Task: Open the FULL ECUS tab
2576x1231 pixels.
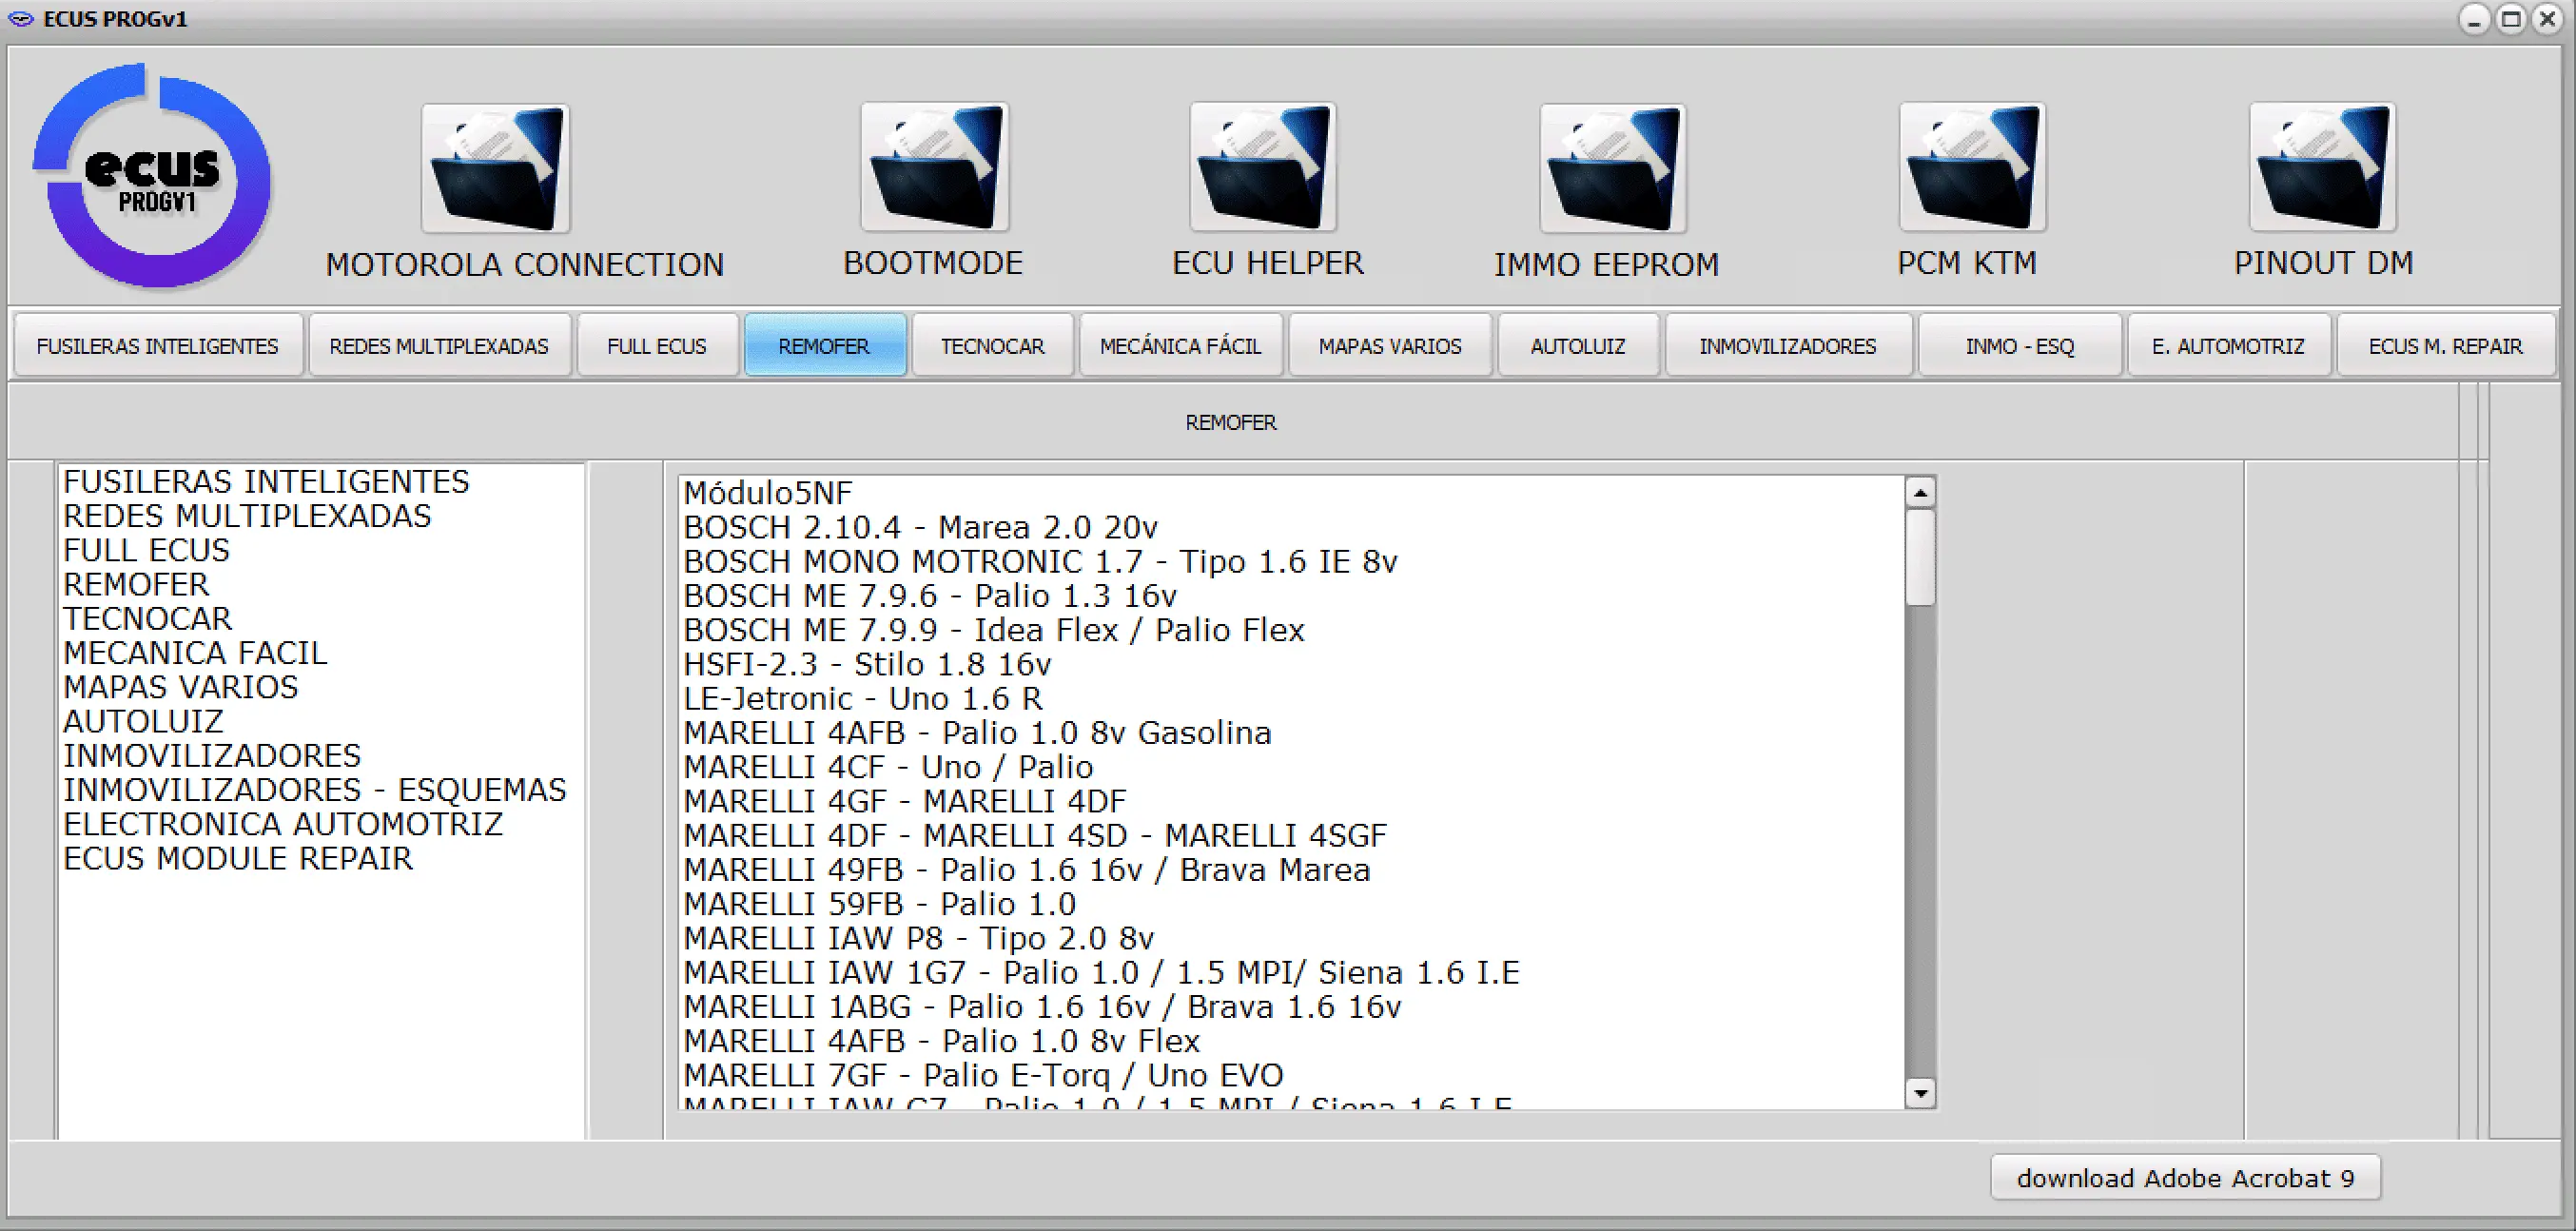Action: (657, 346)
